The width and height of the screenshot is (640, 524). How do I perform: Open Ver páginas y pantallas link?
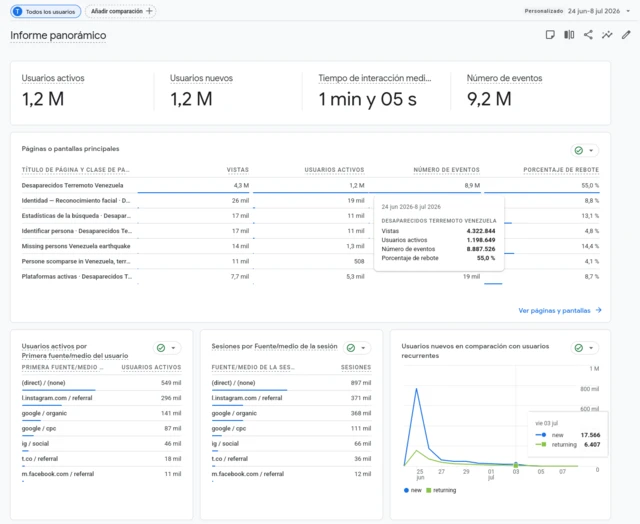point(554,311)
